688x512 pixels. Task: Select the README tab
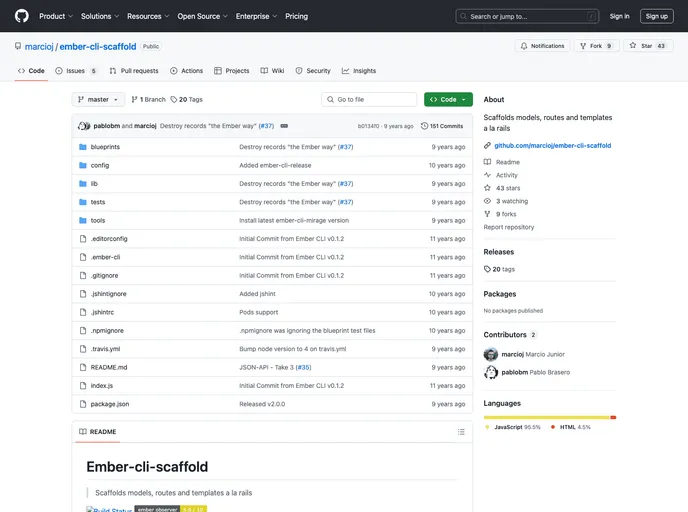pyautogui.click(x=98, y=432)
